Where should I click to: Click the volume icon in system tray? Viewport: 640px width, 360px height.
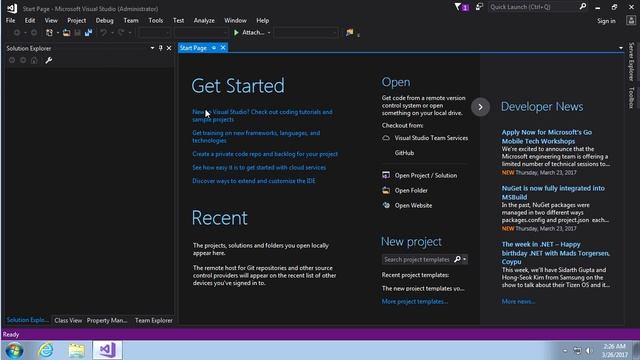(588, 351)
